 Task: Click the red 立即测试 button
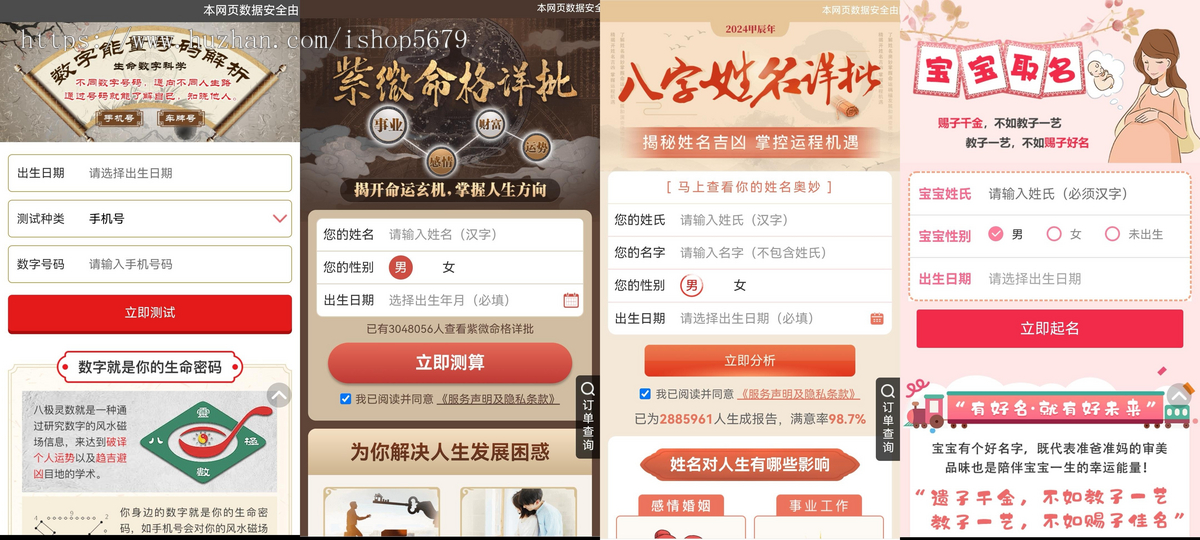point(150,313)
